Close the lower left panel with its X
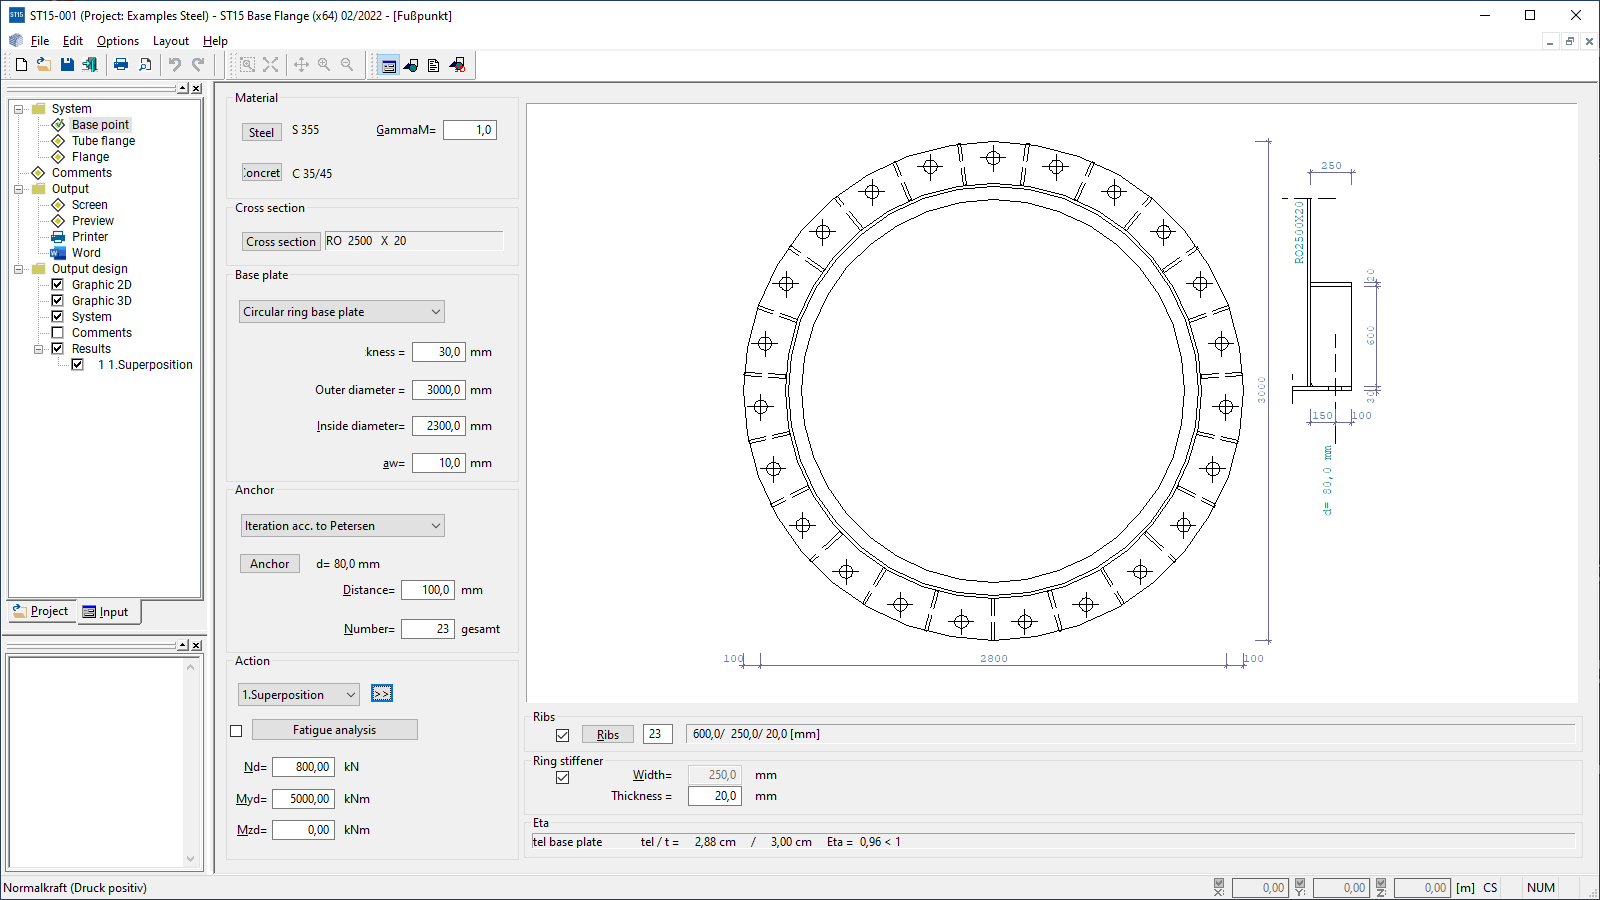The height and width of the screenshot is (900, 1600). coord(196,646)
